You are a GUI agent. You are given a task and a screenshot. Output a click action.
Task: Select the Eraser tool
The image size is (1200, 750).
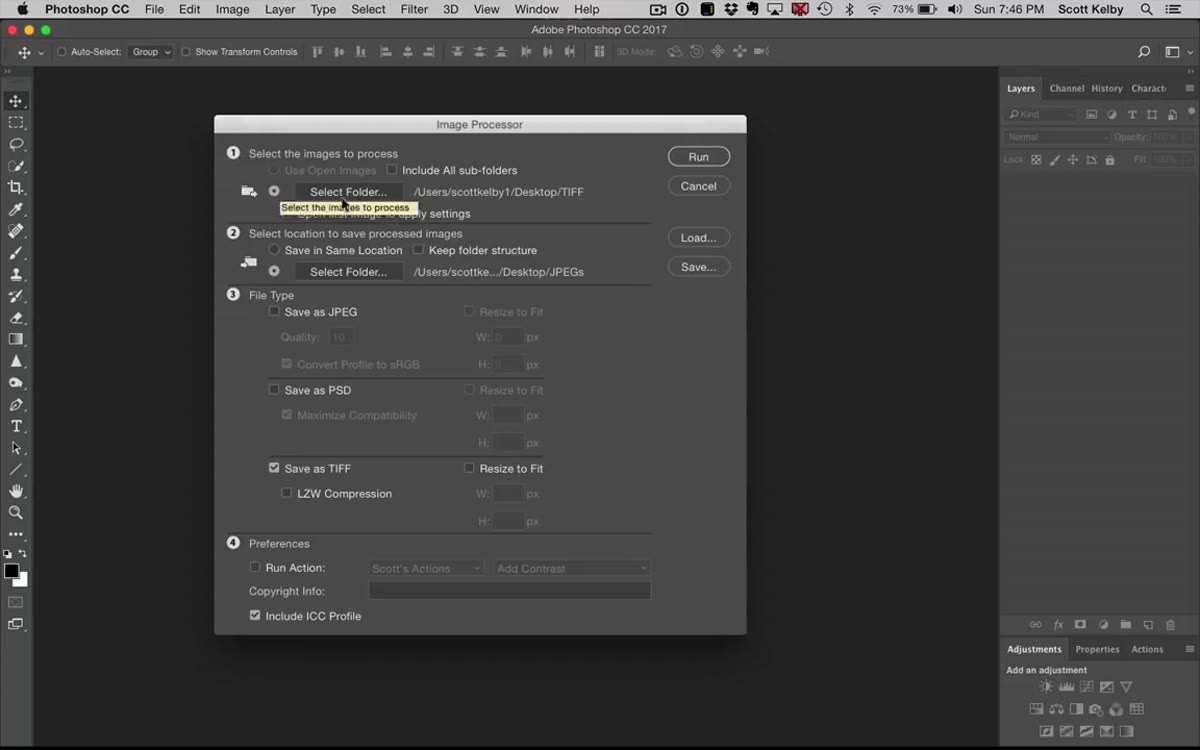tap(16, 318)
